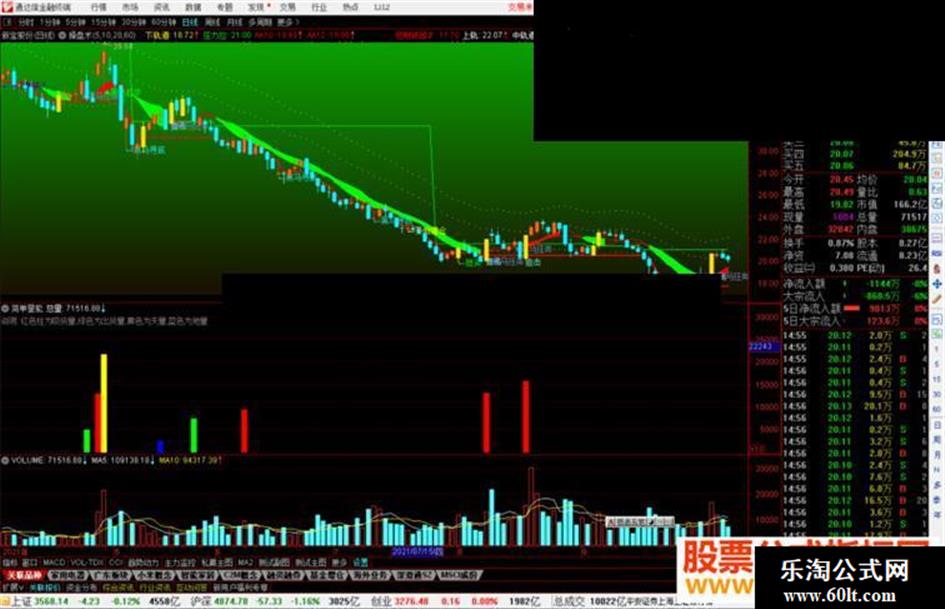Image resolution: width=945 pixels, height=609 pixels.
Task: Select the 周线 weekly period tab
Action: pyautogui.click(x=212, y=22)
